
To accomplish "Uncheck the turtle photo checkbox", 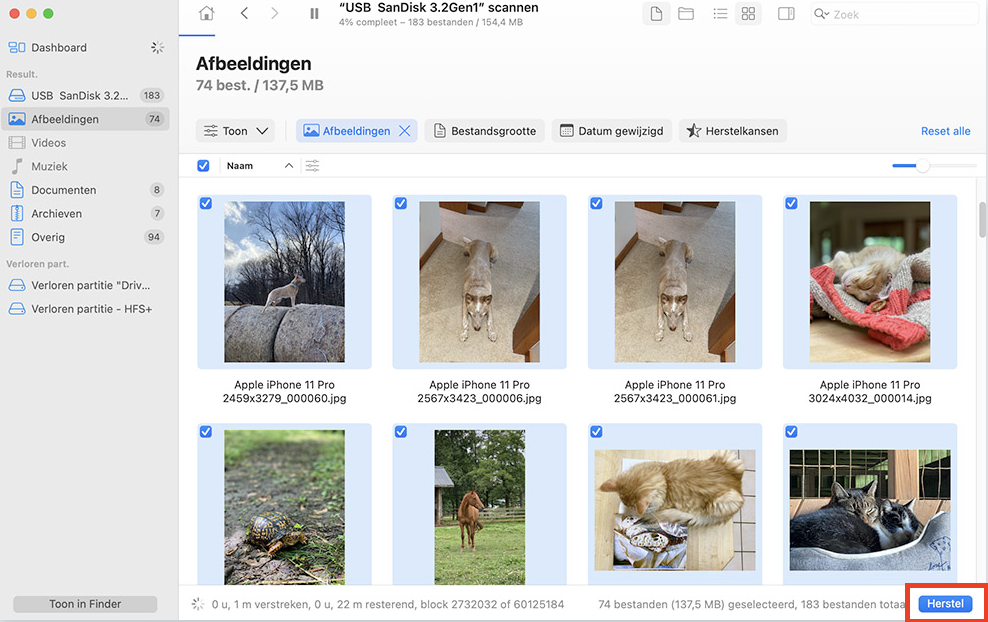I will click(206, 432).
